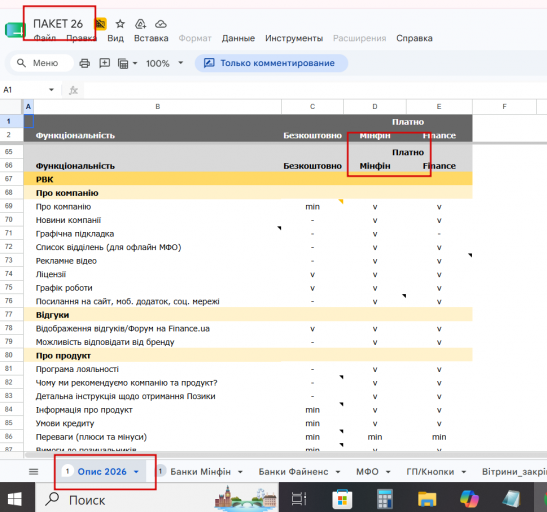This screenshot has width=547, height=512.
Task: Open the Данные menu
Action: click(x=238, y=38)
